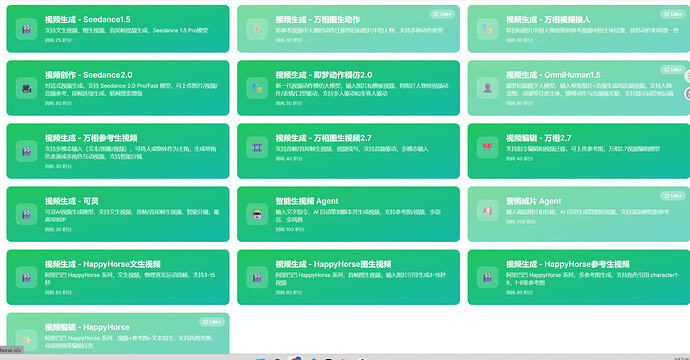Image resolution: width=690 pixels, height=360 pixels.
Task: Click the Lite+ badge on 视频编辑 - HappyHorse card
Action: 212,322
